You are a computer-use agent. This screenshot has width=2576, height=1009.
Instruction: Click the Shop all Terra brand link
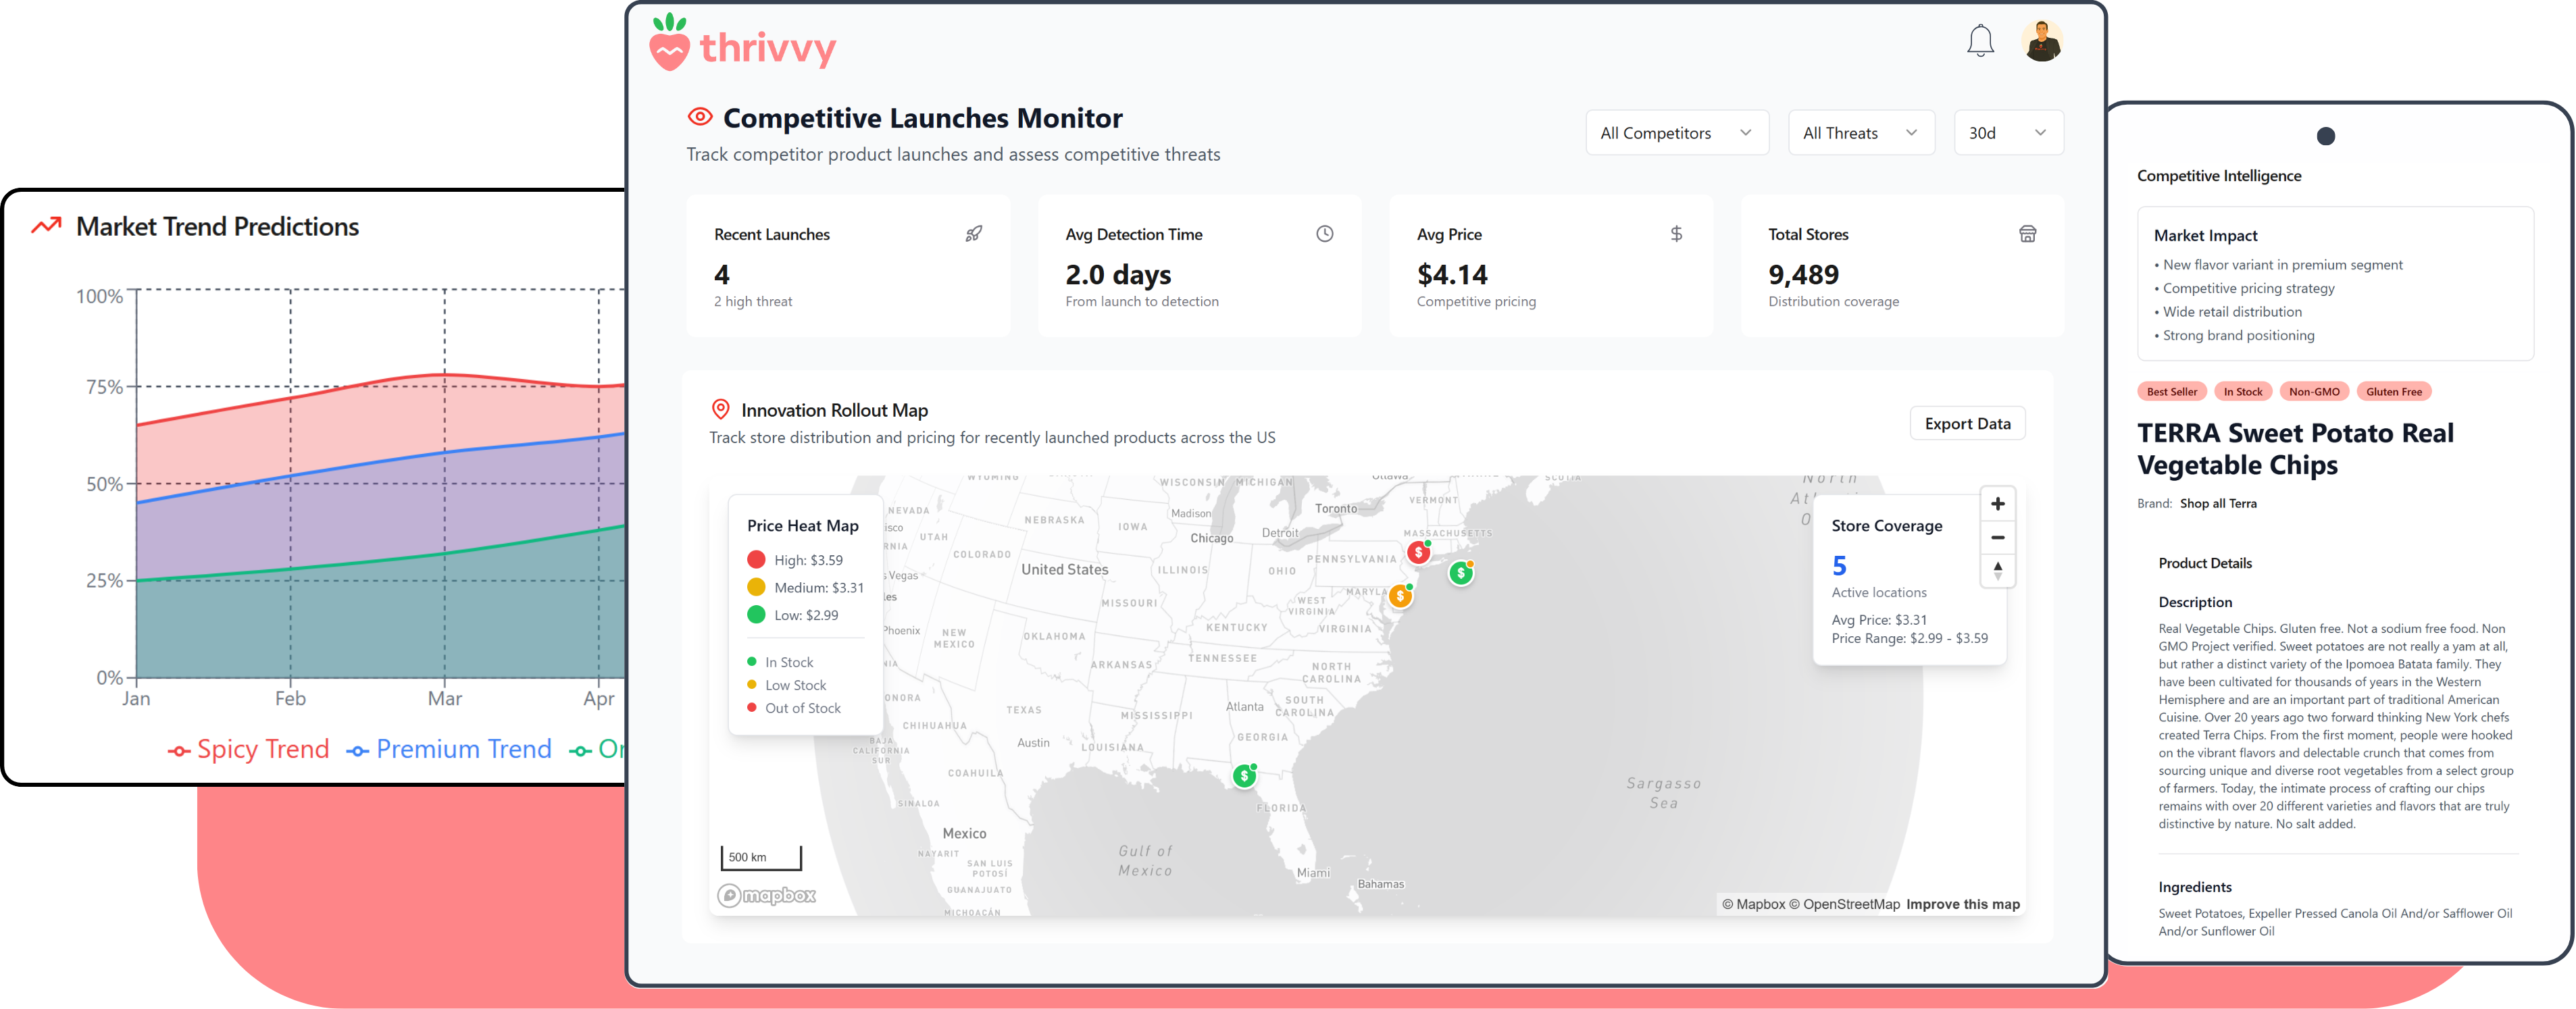[x=2218, y=503]
